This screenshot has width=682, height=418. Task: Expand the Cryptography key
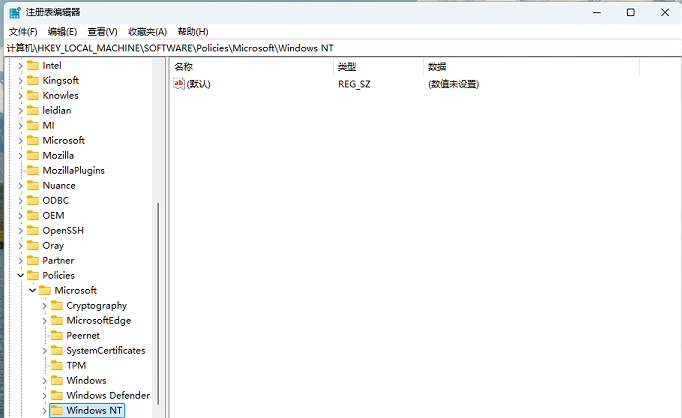pyautogui.click(x=44, y=306)
